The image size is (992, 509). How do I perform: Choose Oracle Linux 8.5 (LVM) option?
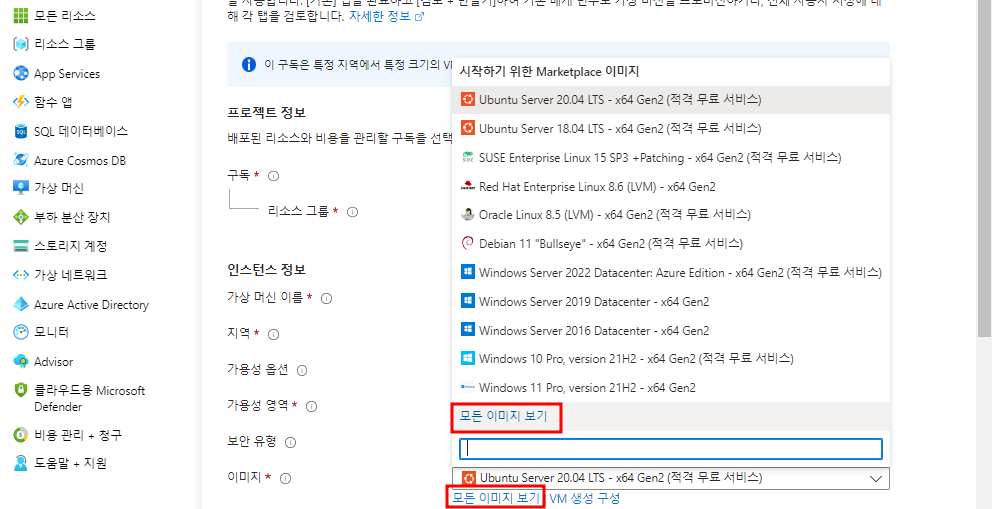click(x=671, y=215)
